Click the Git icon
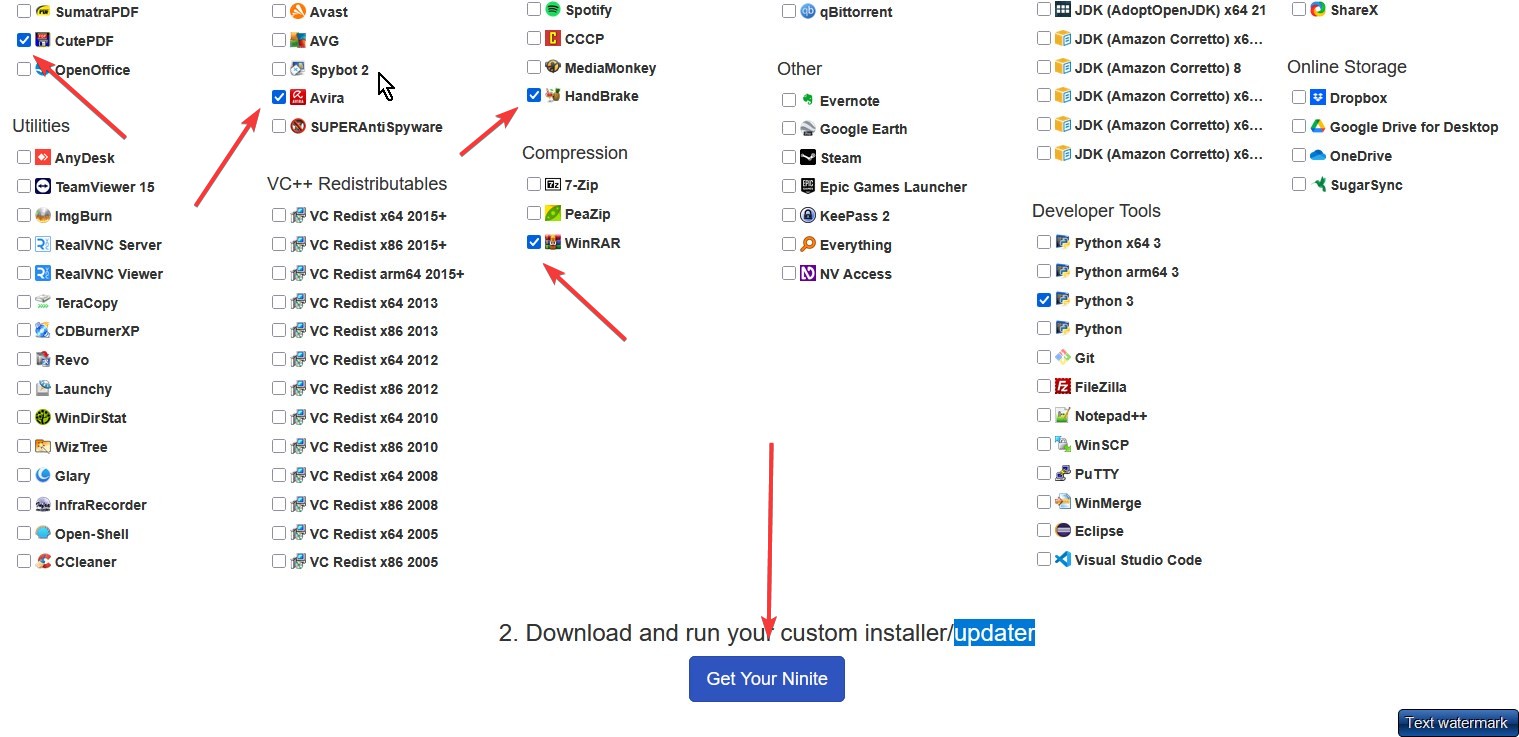Image resolution: width=1519 pixels, height=737 pixels. (x=1063, y=358)
